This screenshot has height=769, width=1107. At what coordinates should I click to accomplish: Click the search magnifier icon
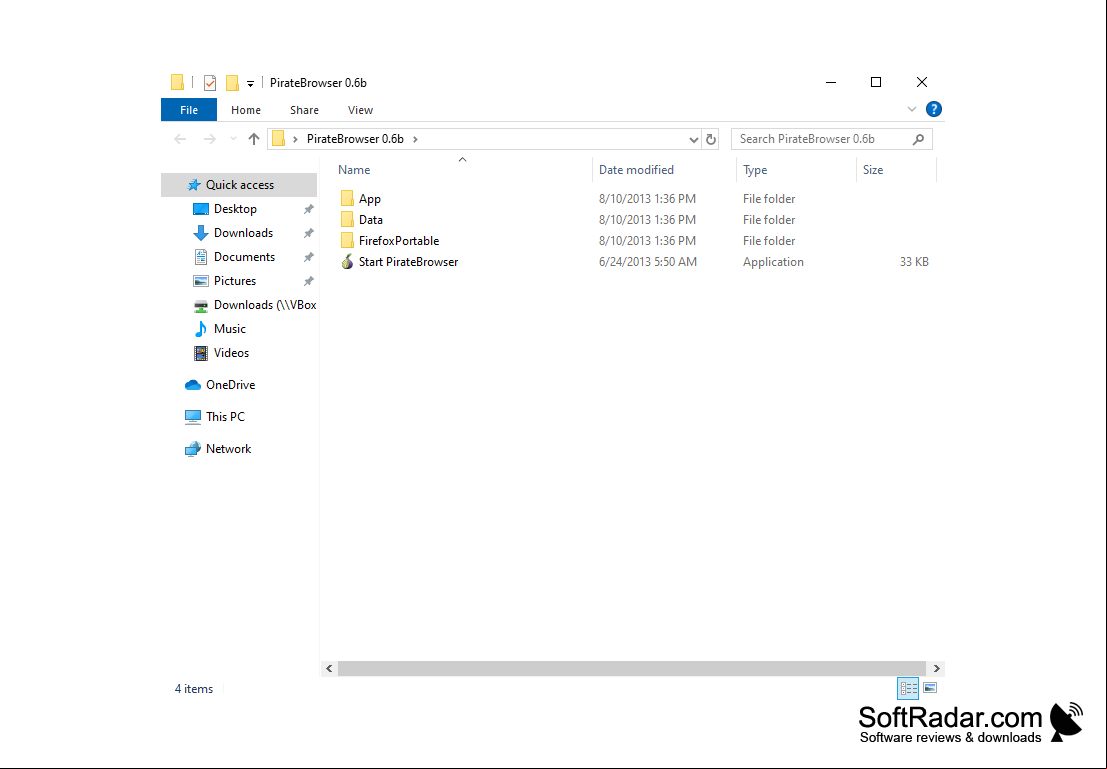point(918,139)
